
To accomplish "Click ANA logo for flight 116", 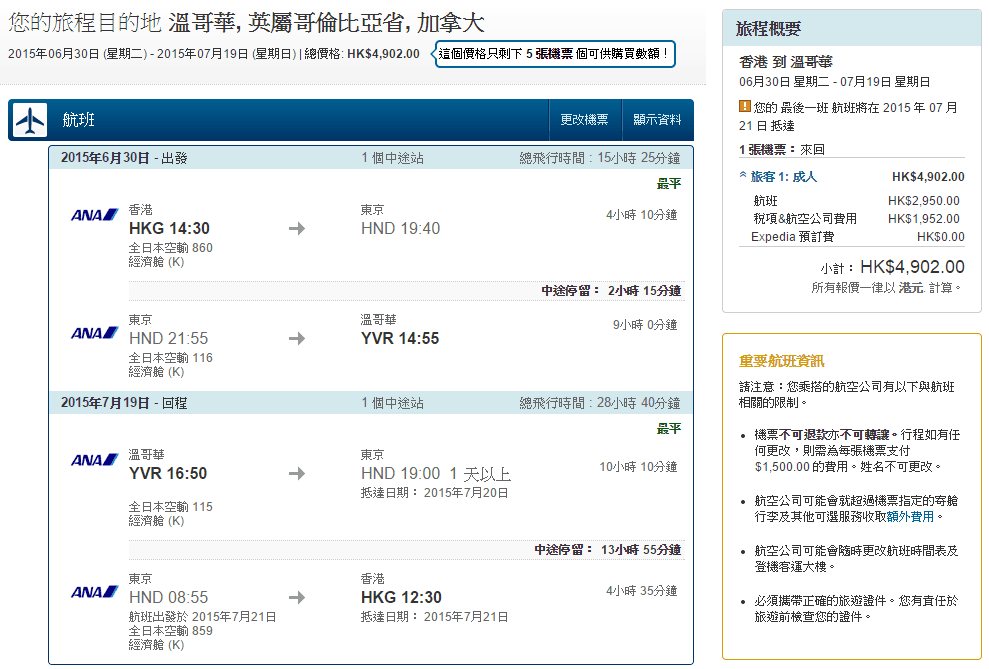I will coord(95,333).
